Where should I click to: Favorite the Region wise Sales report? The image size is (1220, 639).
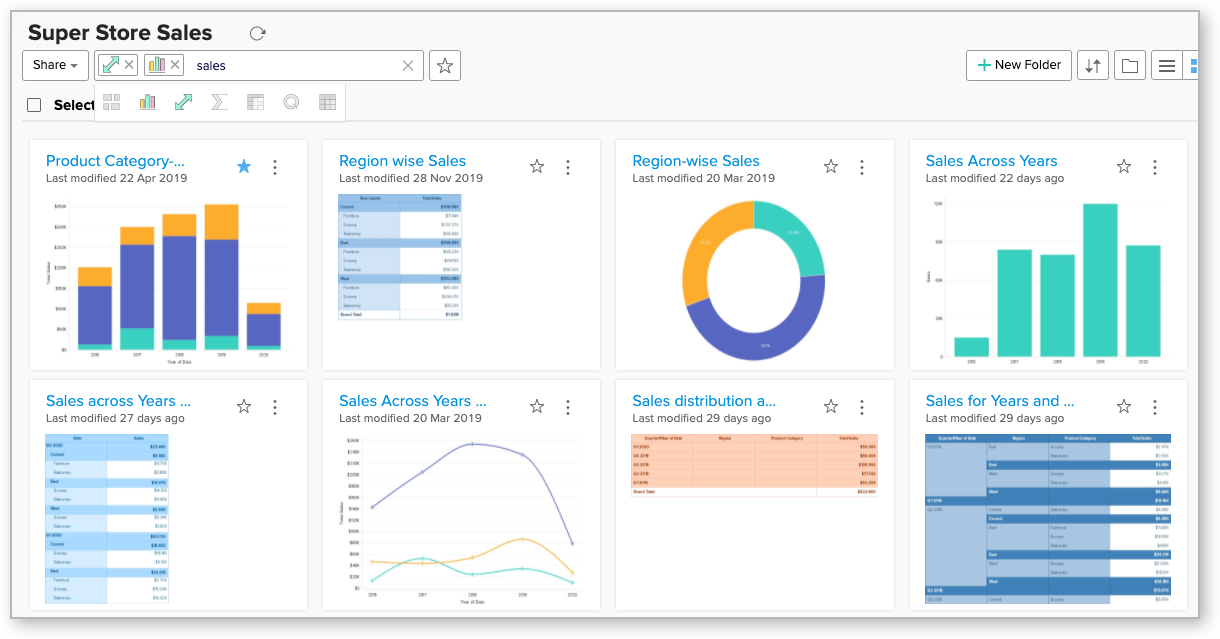pos(536,167)
